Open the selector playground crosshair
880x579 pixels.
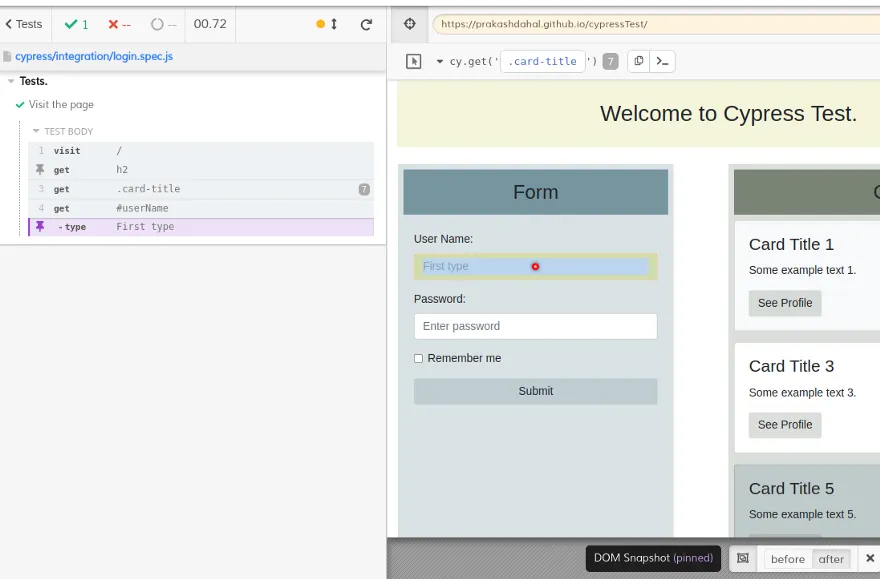pyautogui.click(x=410, y=24)
